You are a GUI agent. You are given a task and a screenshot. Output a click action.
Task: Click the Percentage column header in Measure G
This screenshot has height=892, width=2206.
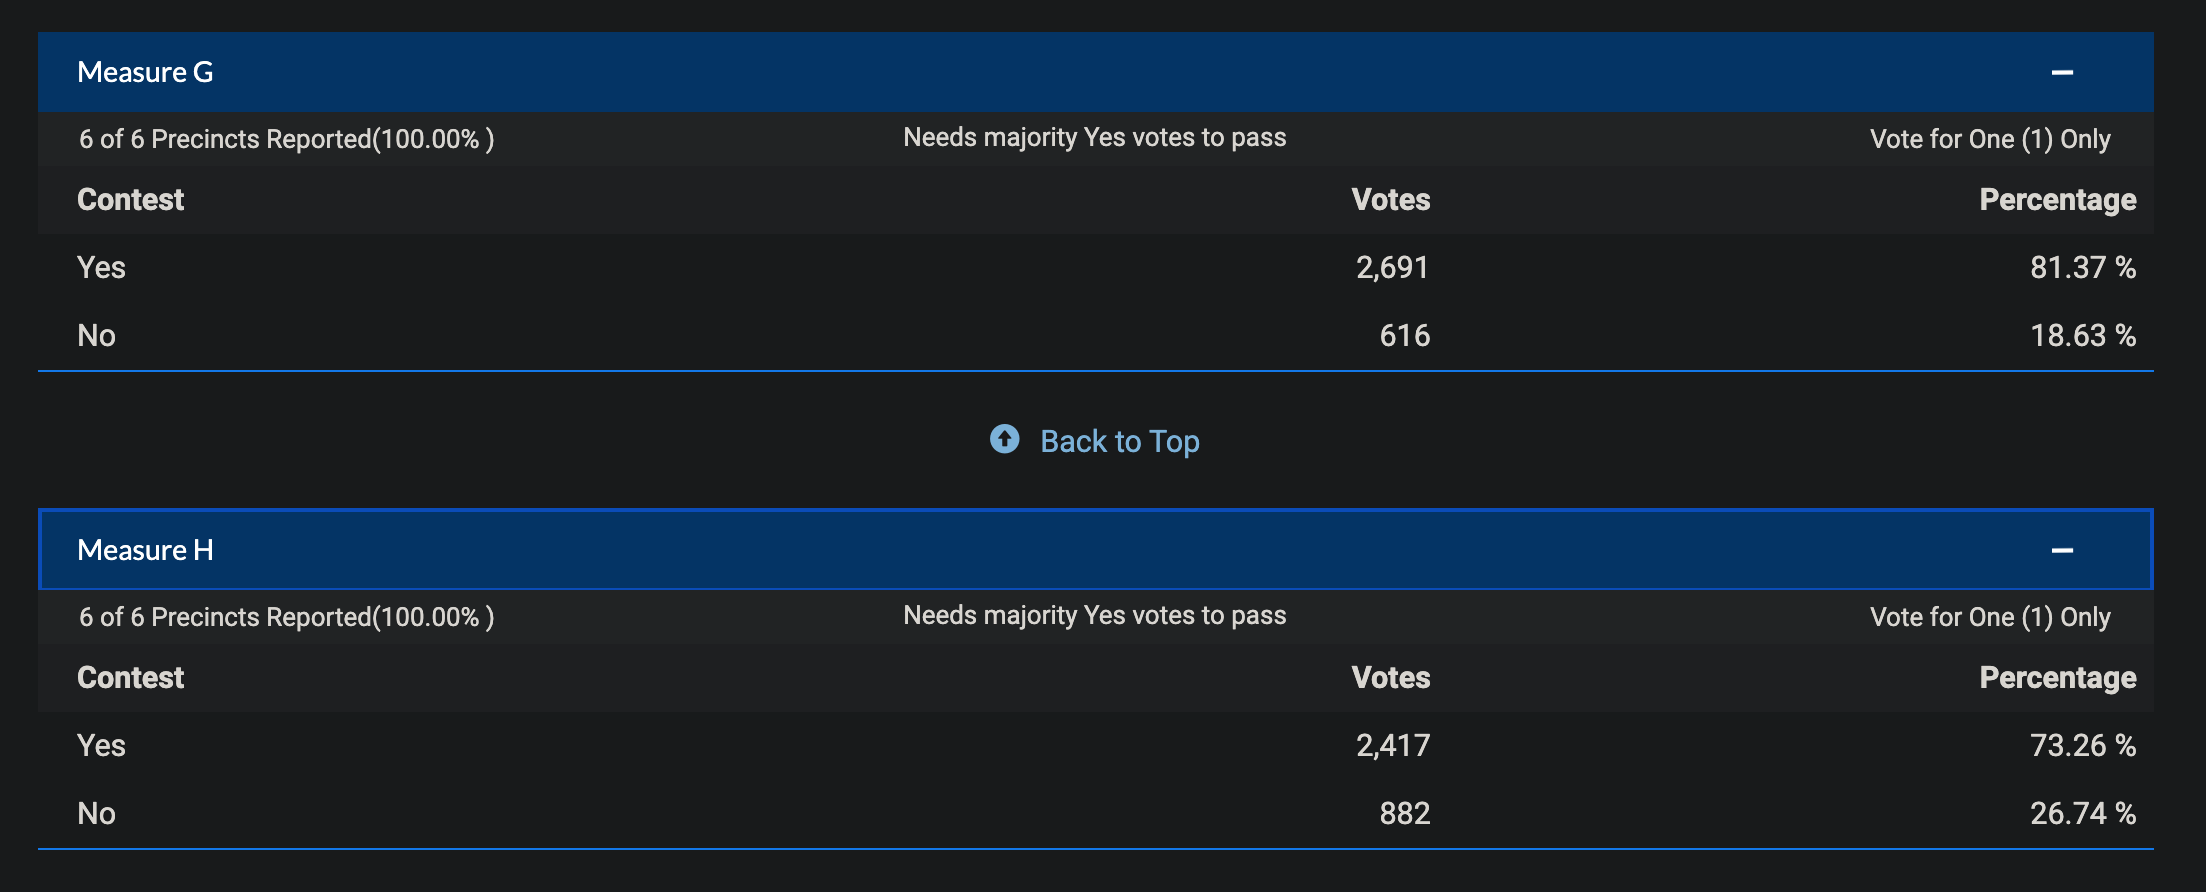point(2058,200)
